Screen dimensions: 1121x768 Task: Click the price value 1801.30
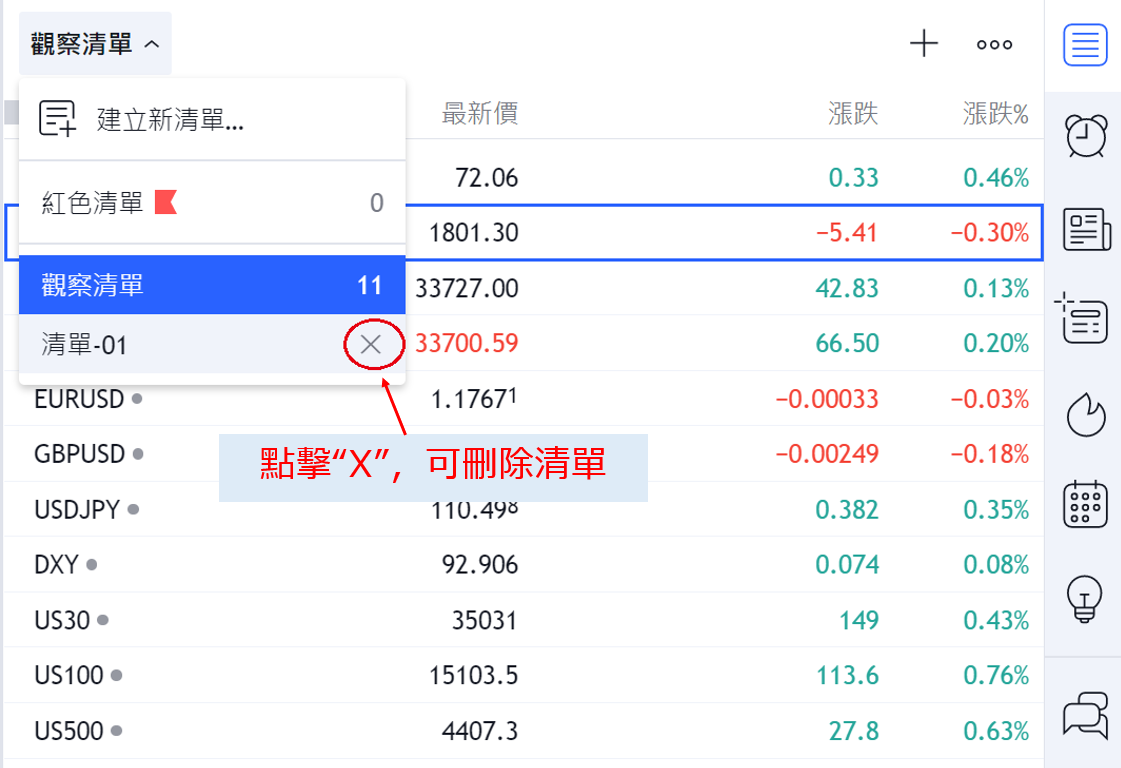click(x=473, y=232)
